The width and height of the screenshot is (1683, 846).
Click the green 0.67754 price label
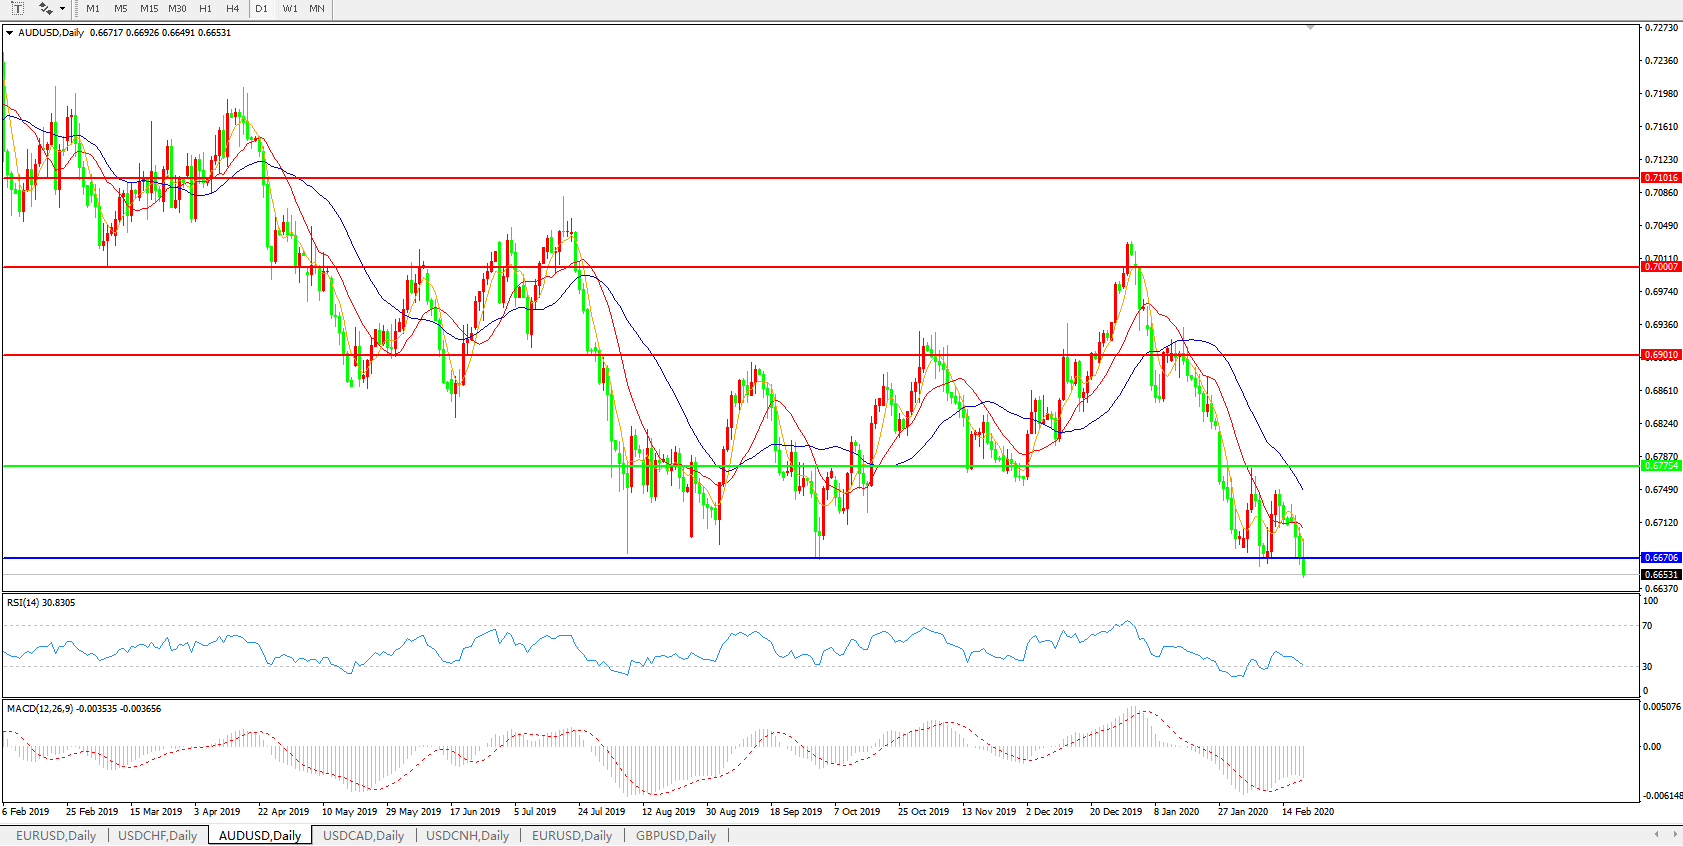pos(1661,466)
